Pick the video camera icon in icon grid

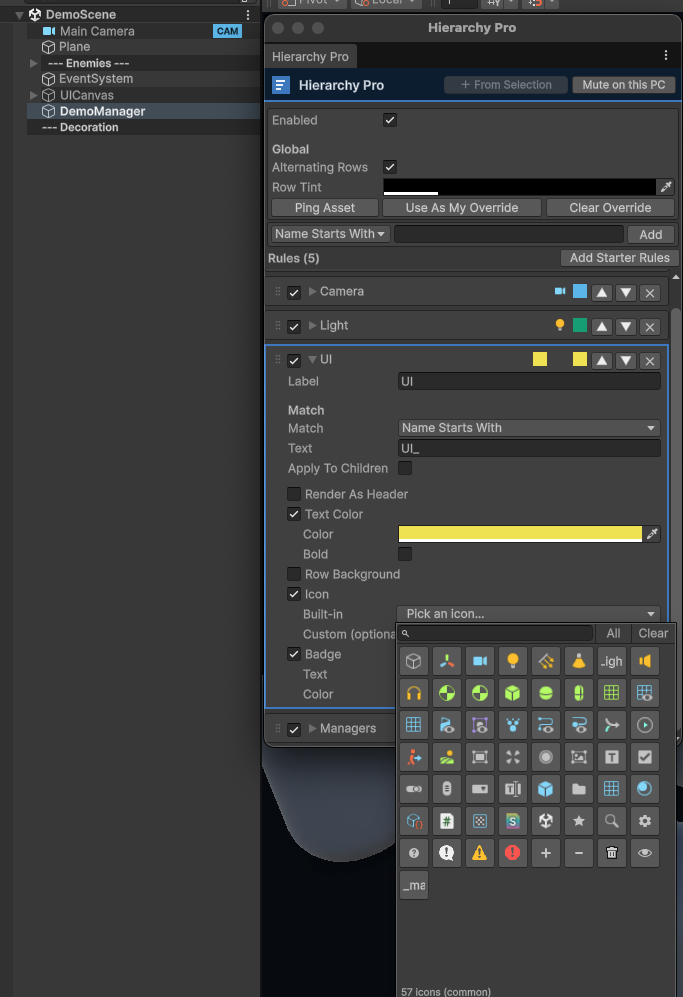pos(479,661)
